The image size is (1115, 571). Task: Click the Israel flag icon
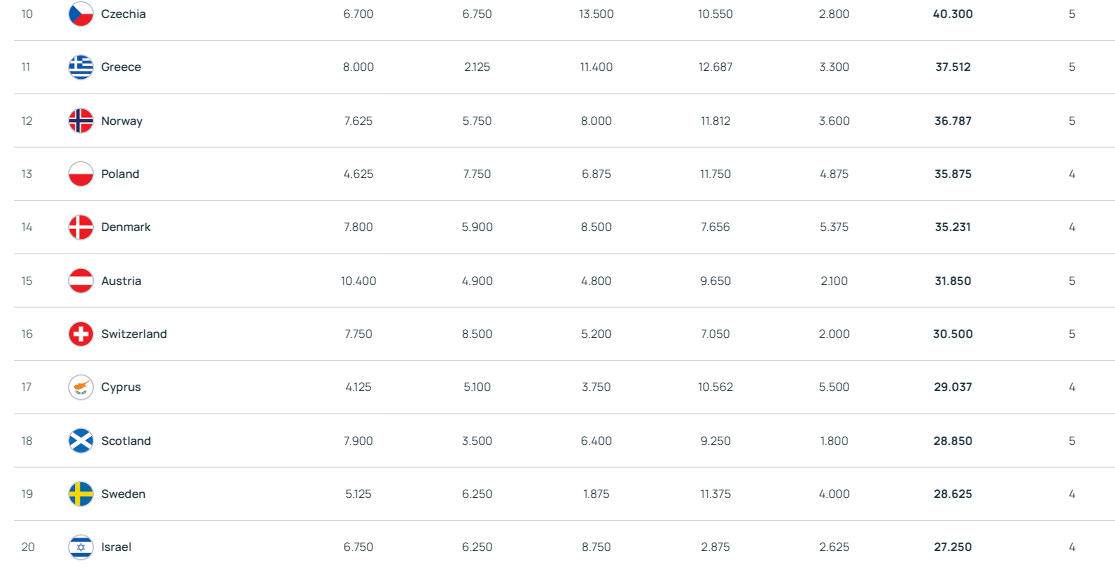click(81, 547)
